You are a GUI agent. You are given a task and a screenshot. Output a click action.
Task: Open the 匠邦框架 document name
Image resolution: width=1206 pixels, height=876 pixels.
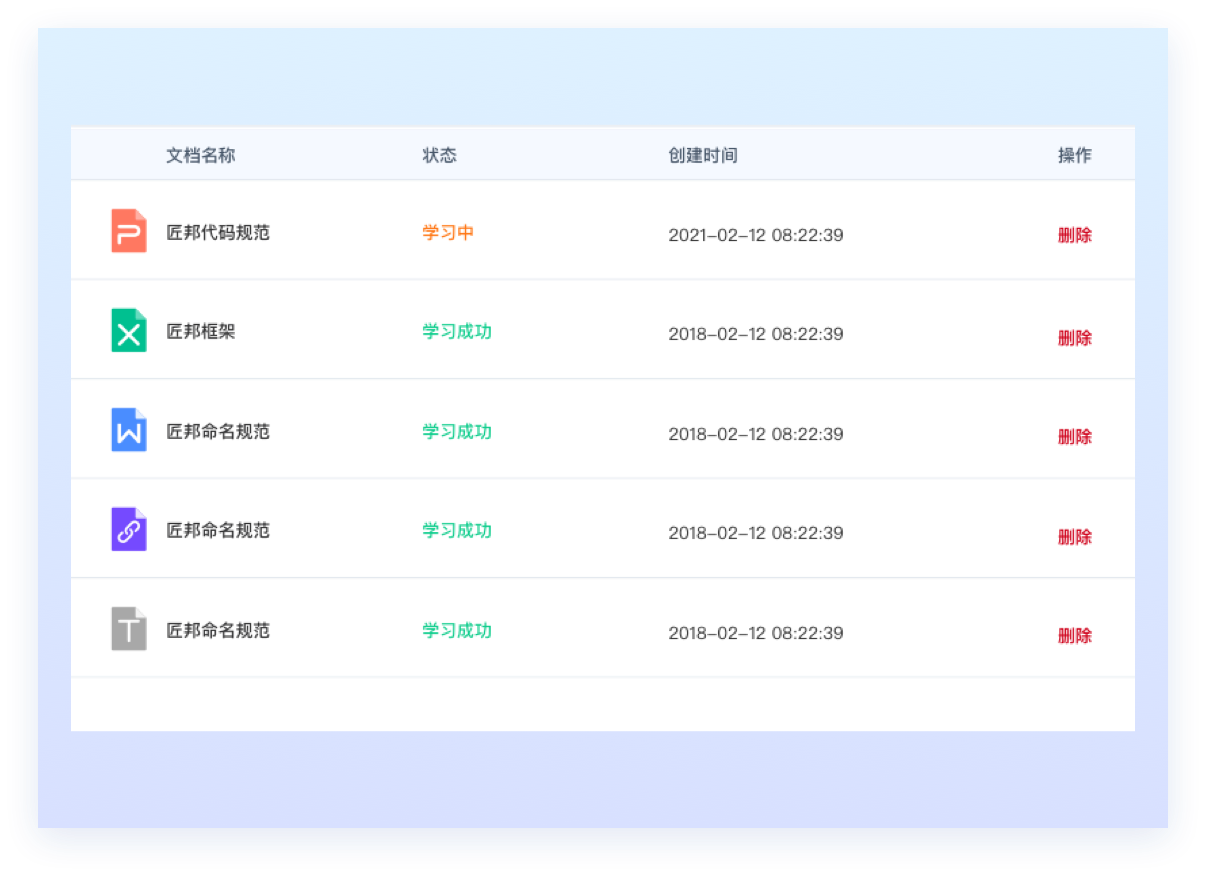(x=201, y=332)
